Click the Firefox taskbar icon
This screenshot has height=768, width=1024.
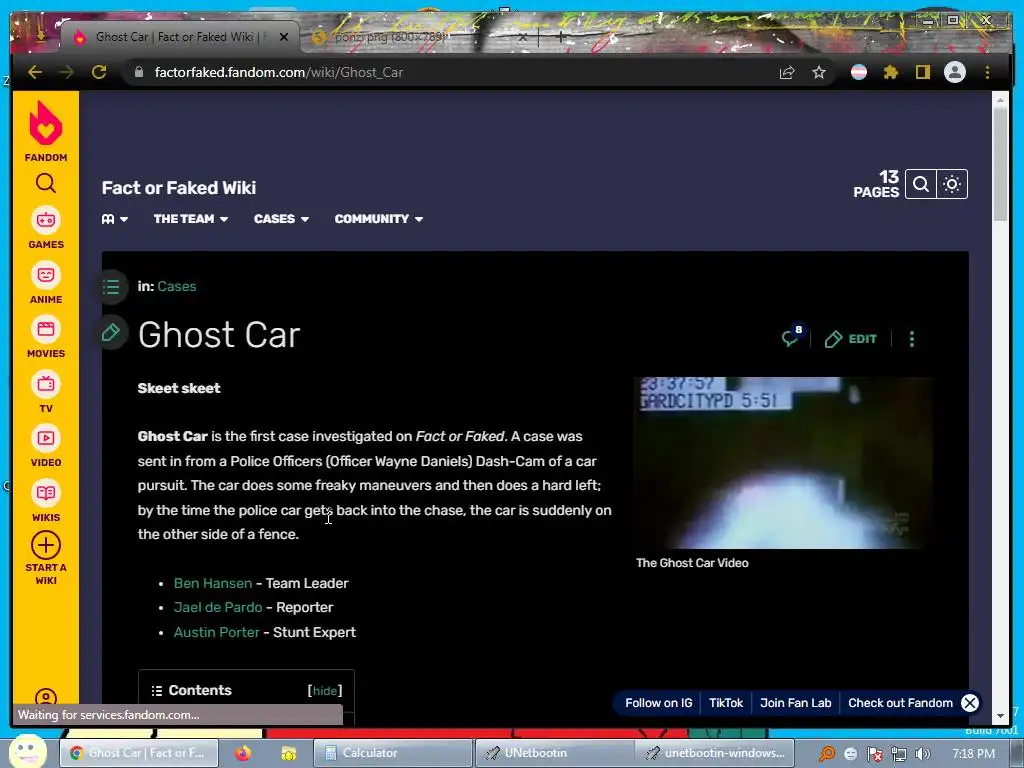[x=243, y=754]
